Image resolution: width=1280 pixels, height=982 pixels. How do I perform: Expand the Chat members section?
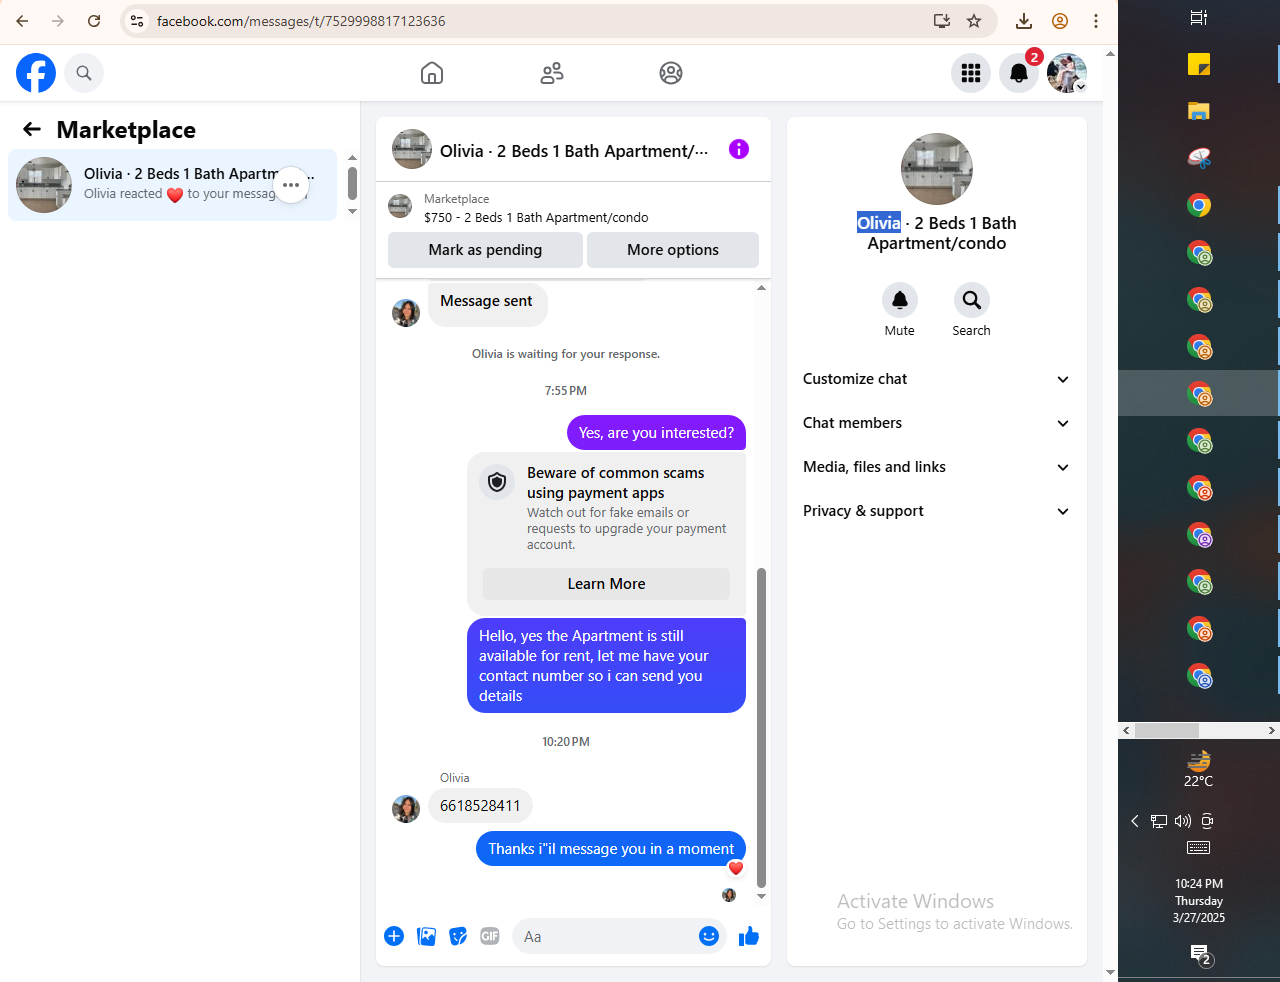(937, 423)
